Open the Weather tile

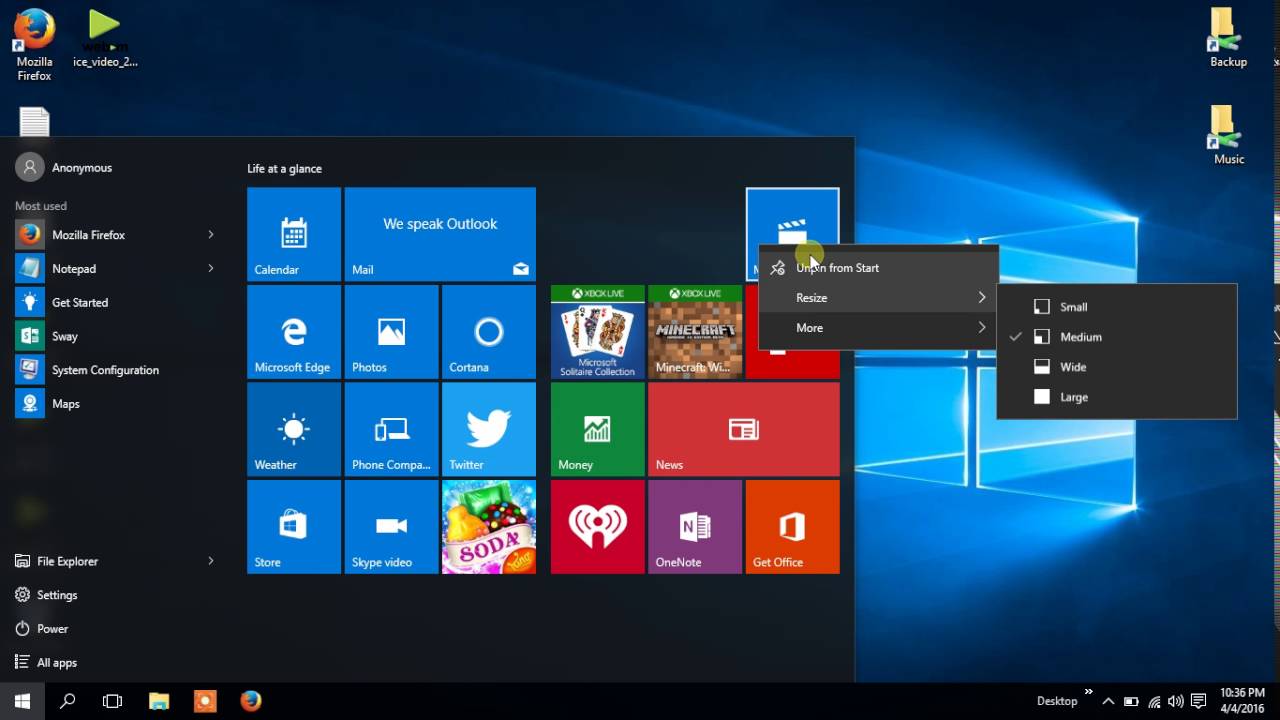[294, 429]
